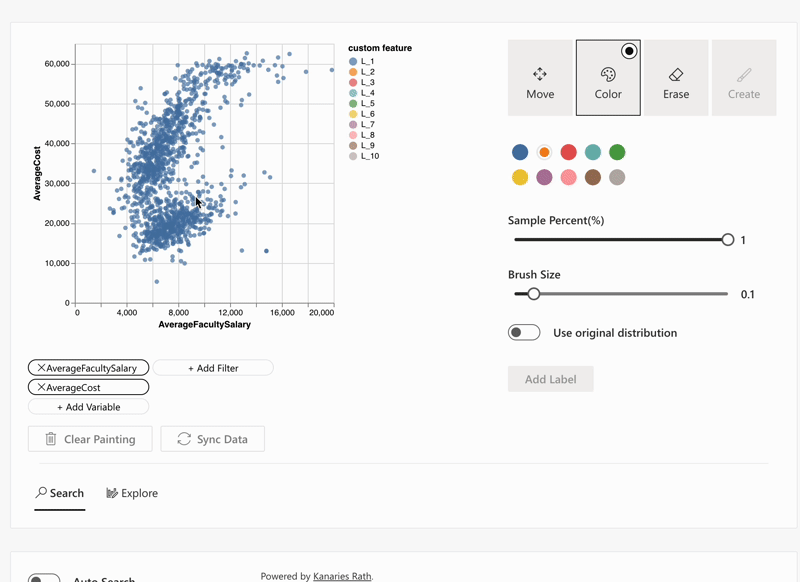Click the Add Label button
The width and height of the screenshot is (800, 582).
[551, 379]
